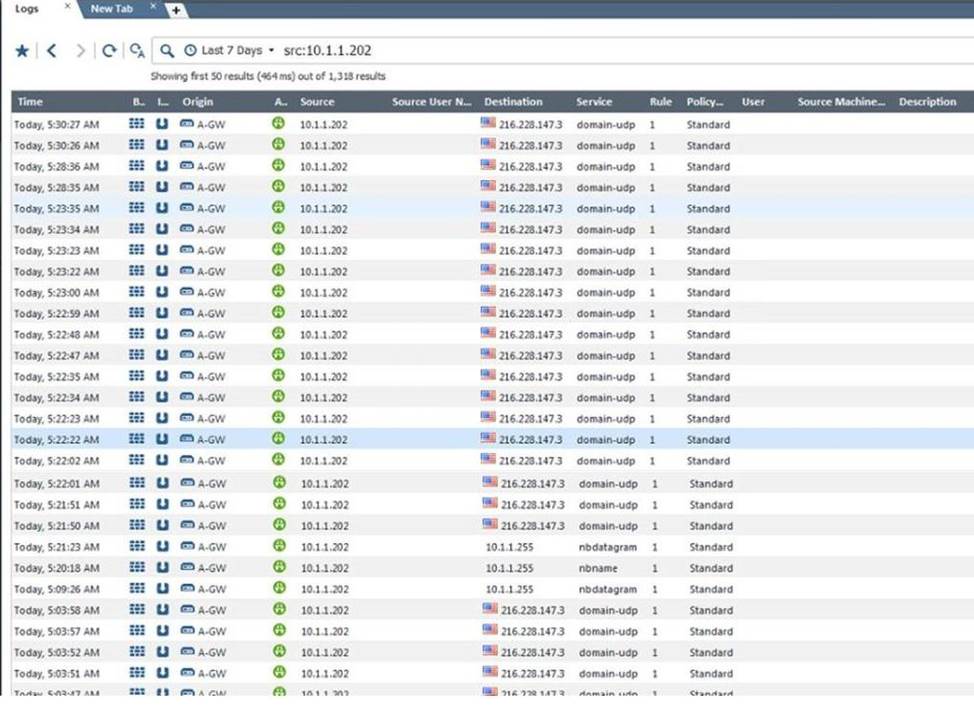Sort by the Destination column header
This screenshot has height=708, width=974.
513,102
